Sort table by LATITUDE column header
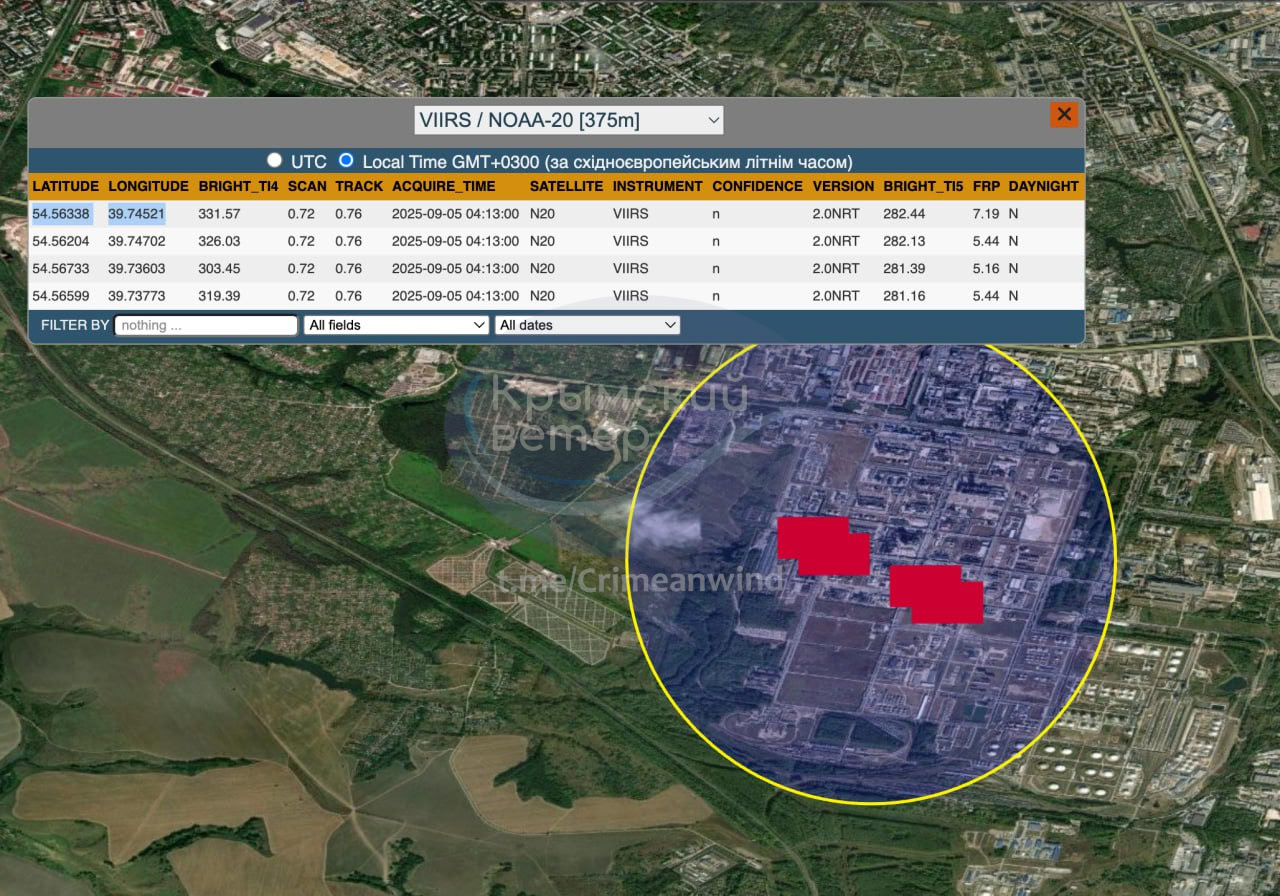1280x896 pixels. point(65,186)
